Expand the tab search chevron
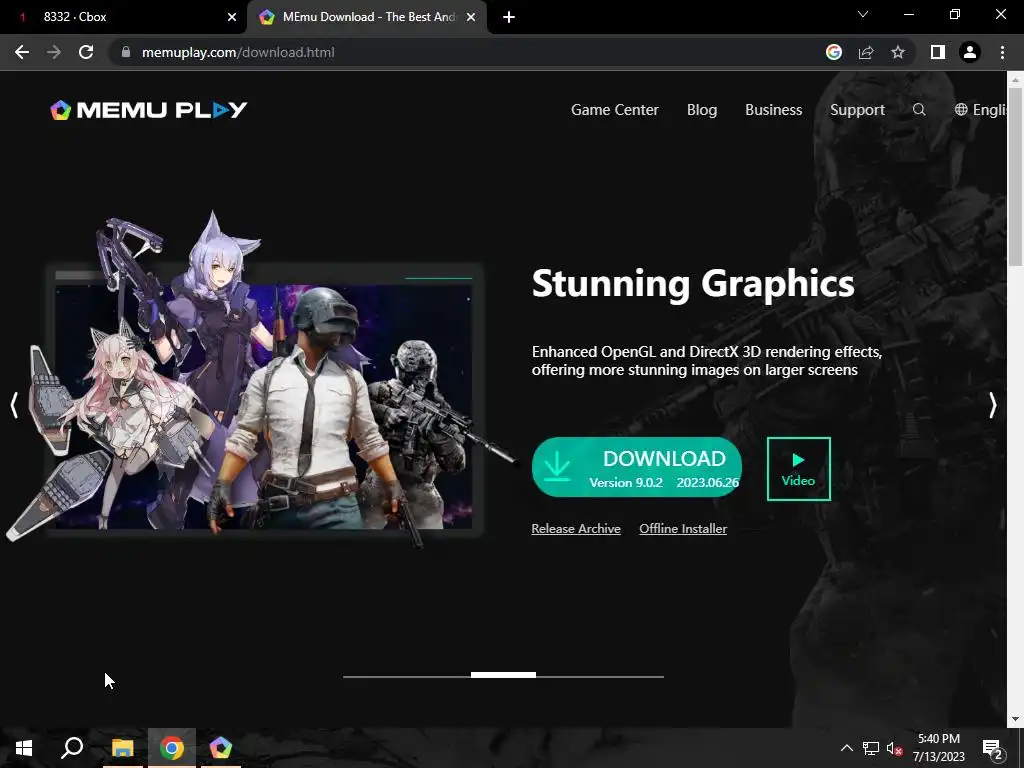This screenshot has width=1024, height=768. coord(863,14)
